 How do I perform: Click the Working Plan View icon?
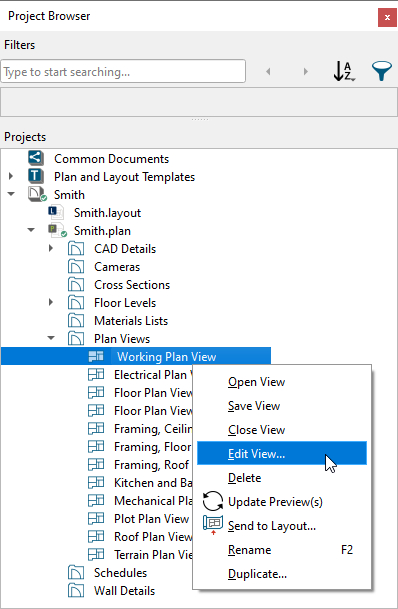pos(96,357)
